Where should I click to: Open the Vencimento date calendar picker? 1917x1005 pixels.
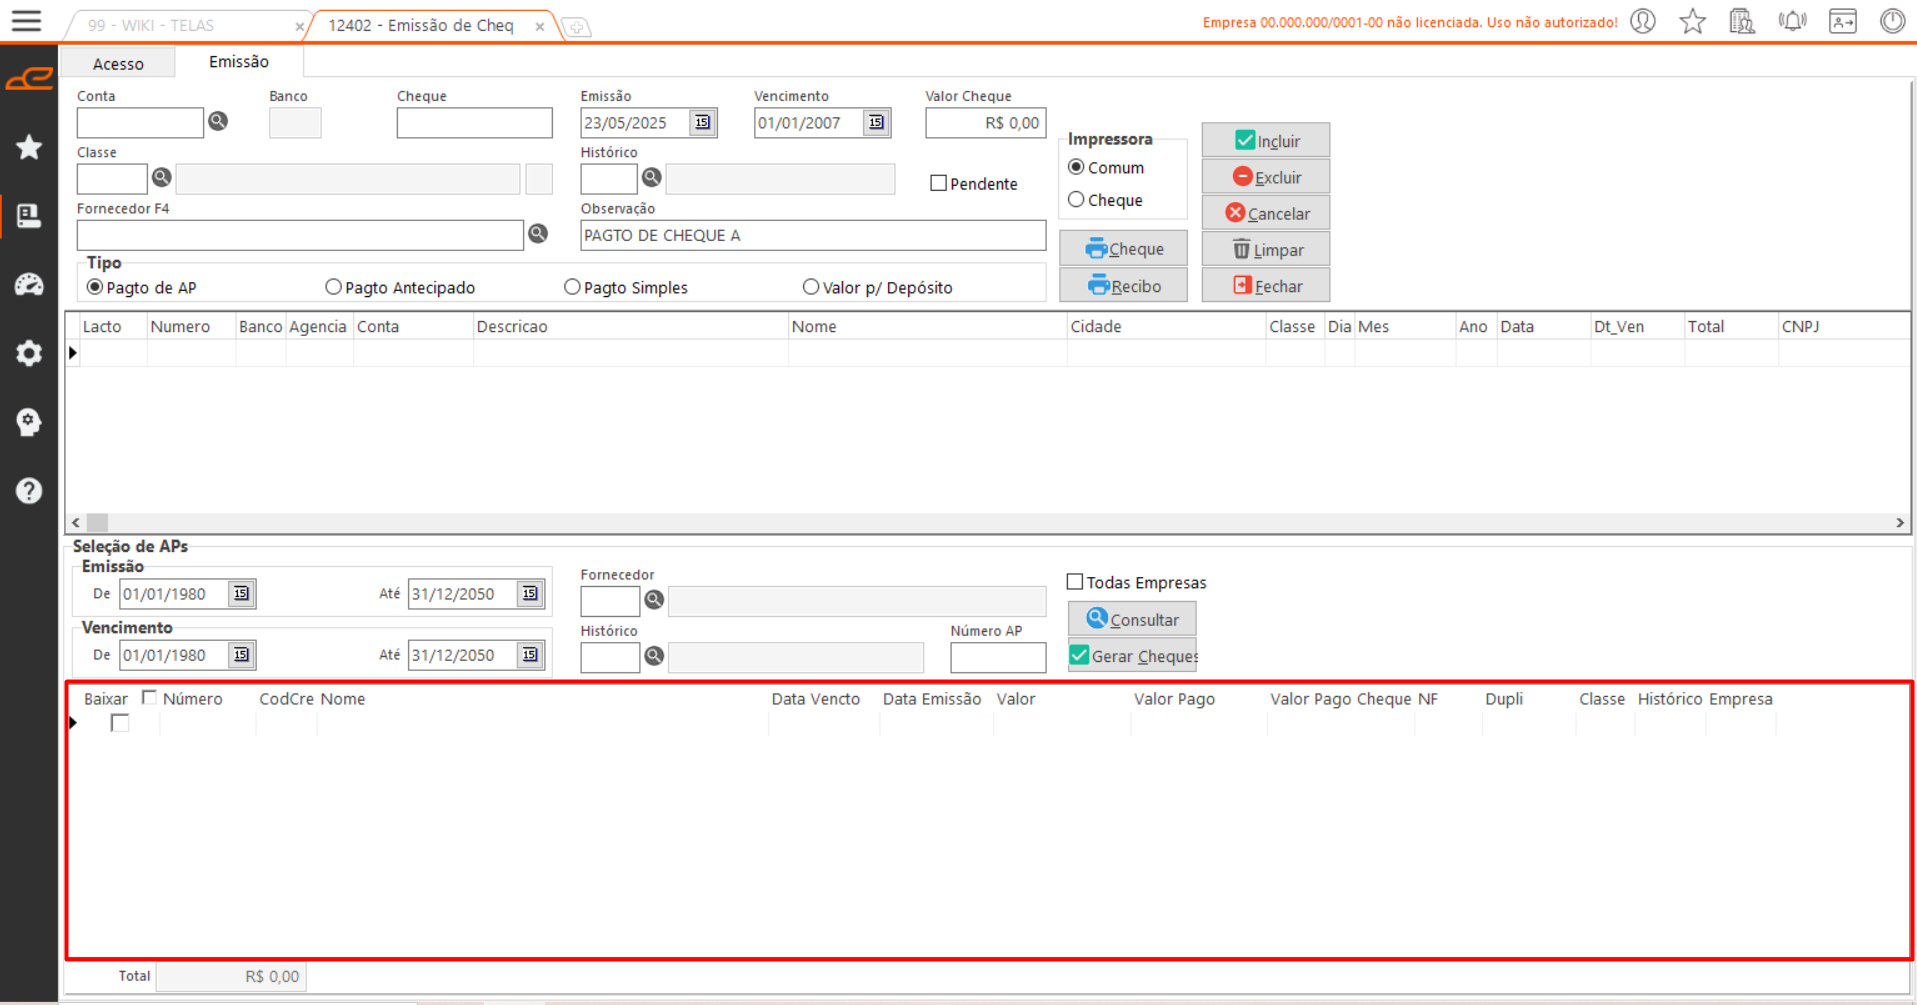pyautogui.click(x=876, y=123)
